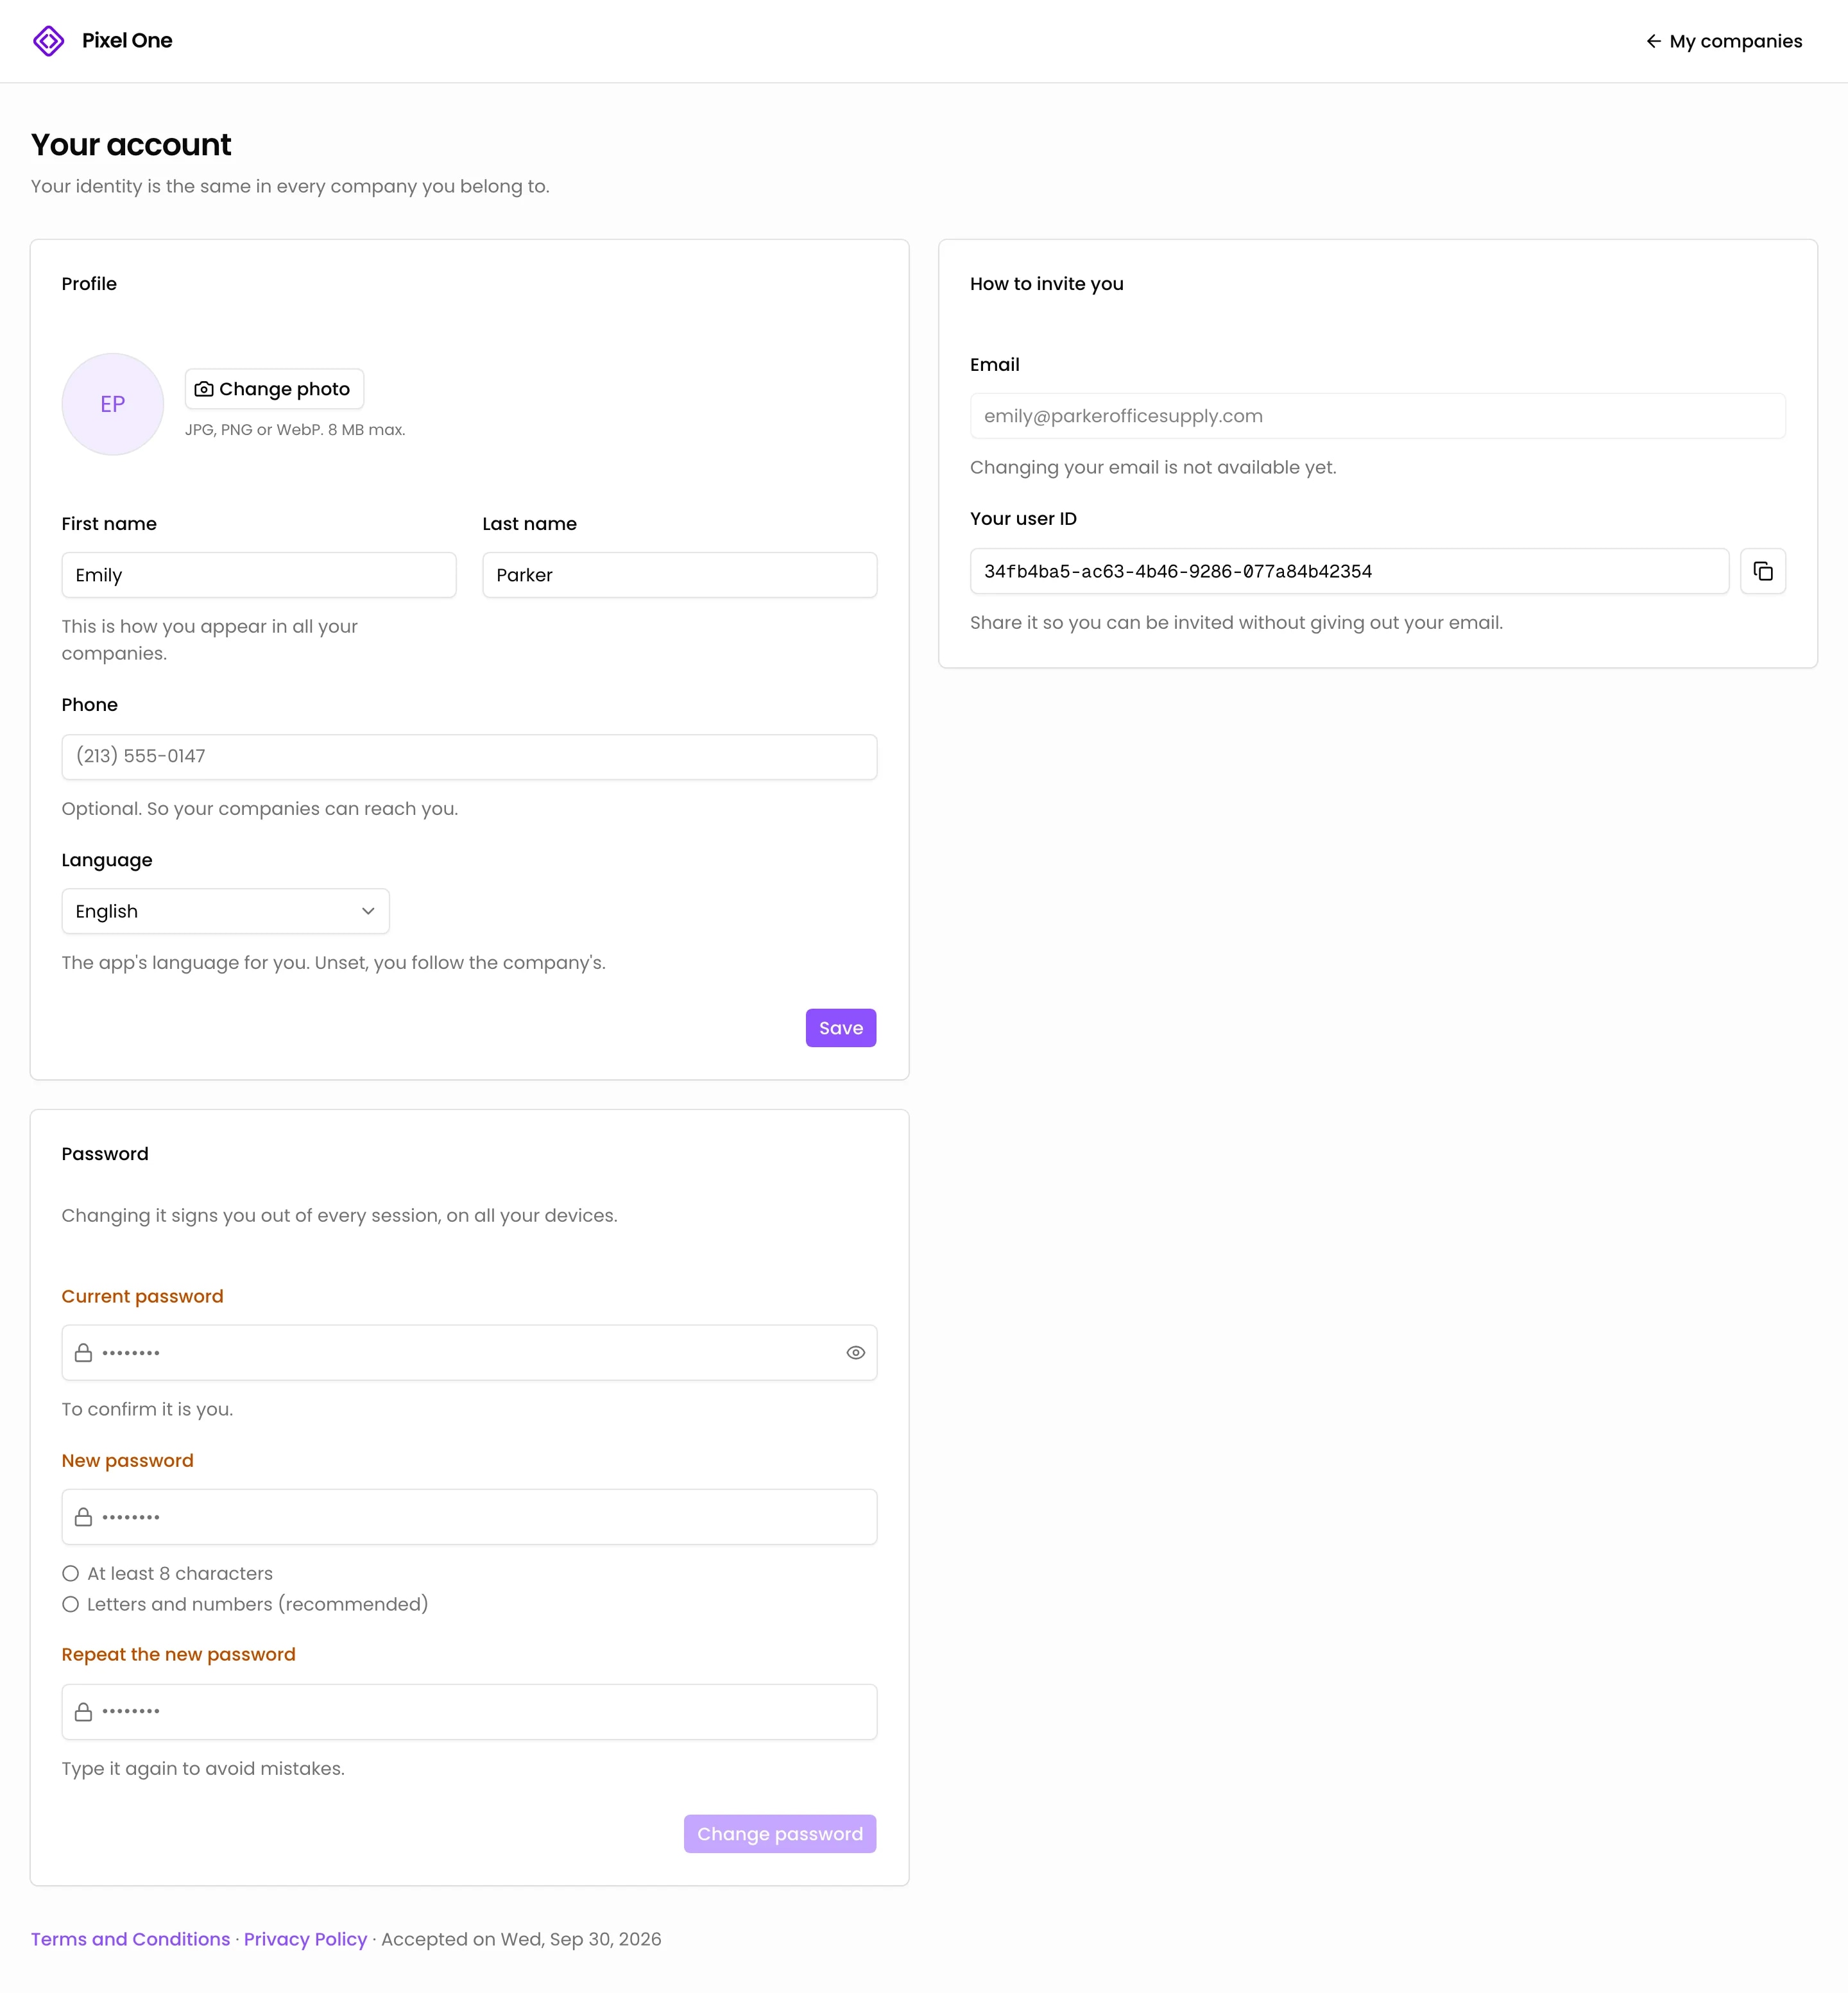Open the Privacy Policy link
This screenshot has height=1993, width=1848.
pos(306,1939)
